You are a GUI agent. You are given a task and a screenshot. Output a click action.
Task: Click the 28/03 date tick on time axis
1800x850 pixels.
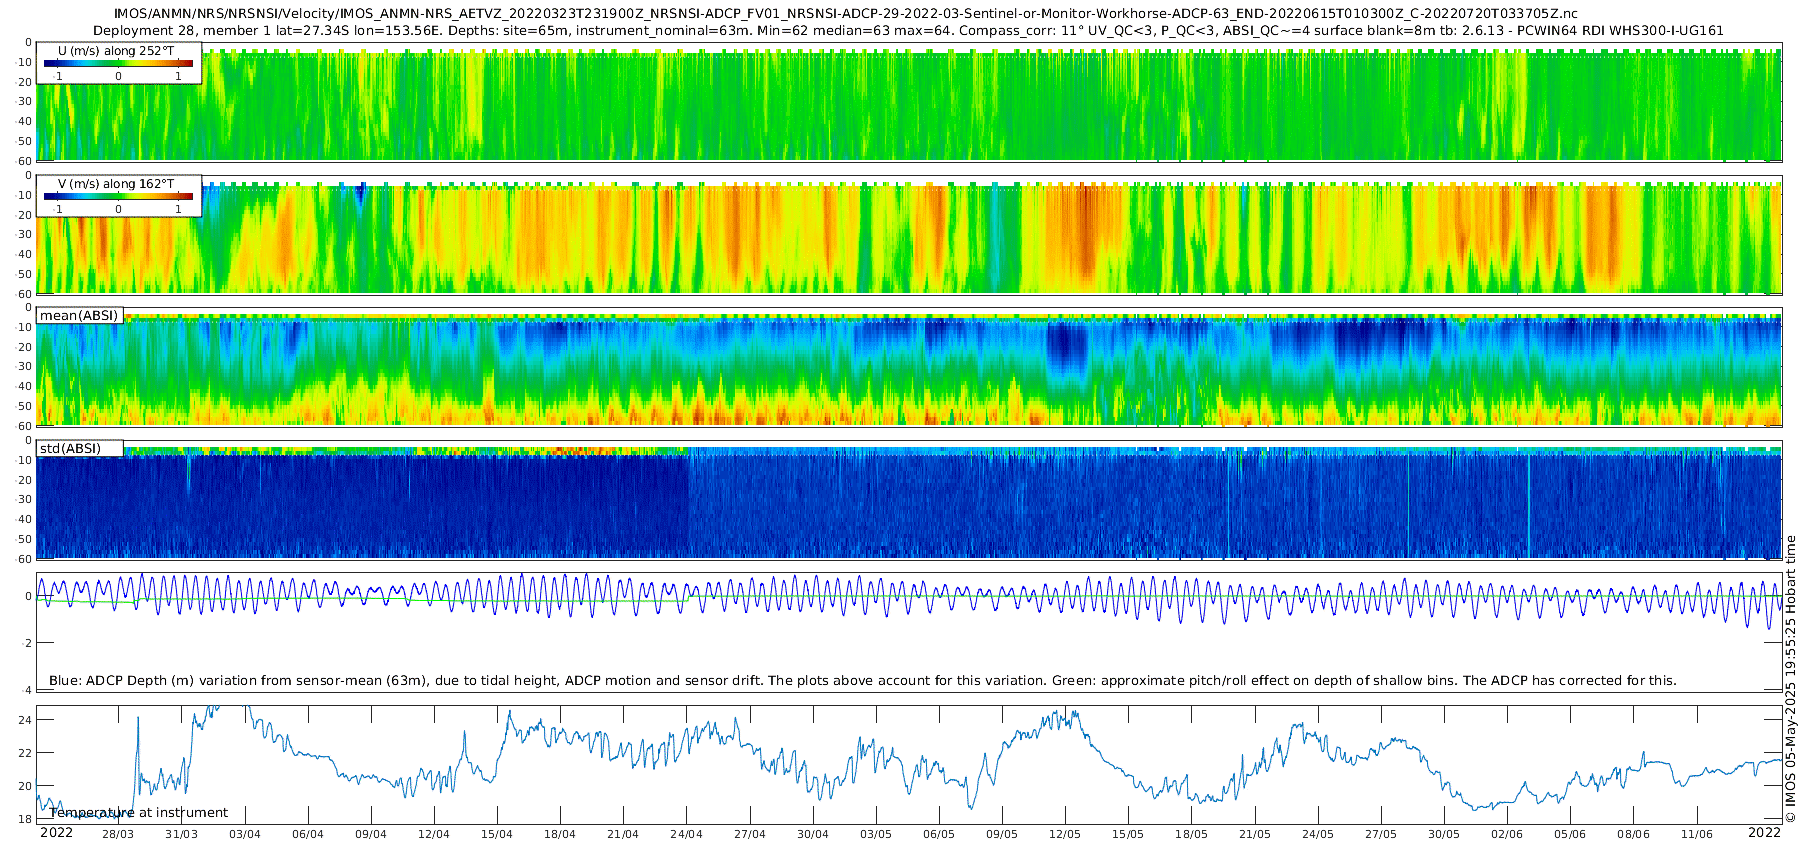pyautogui.click(x=118, y=834)
